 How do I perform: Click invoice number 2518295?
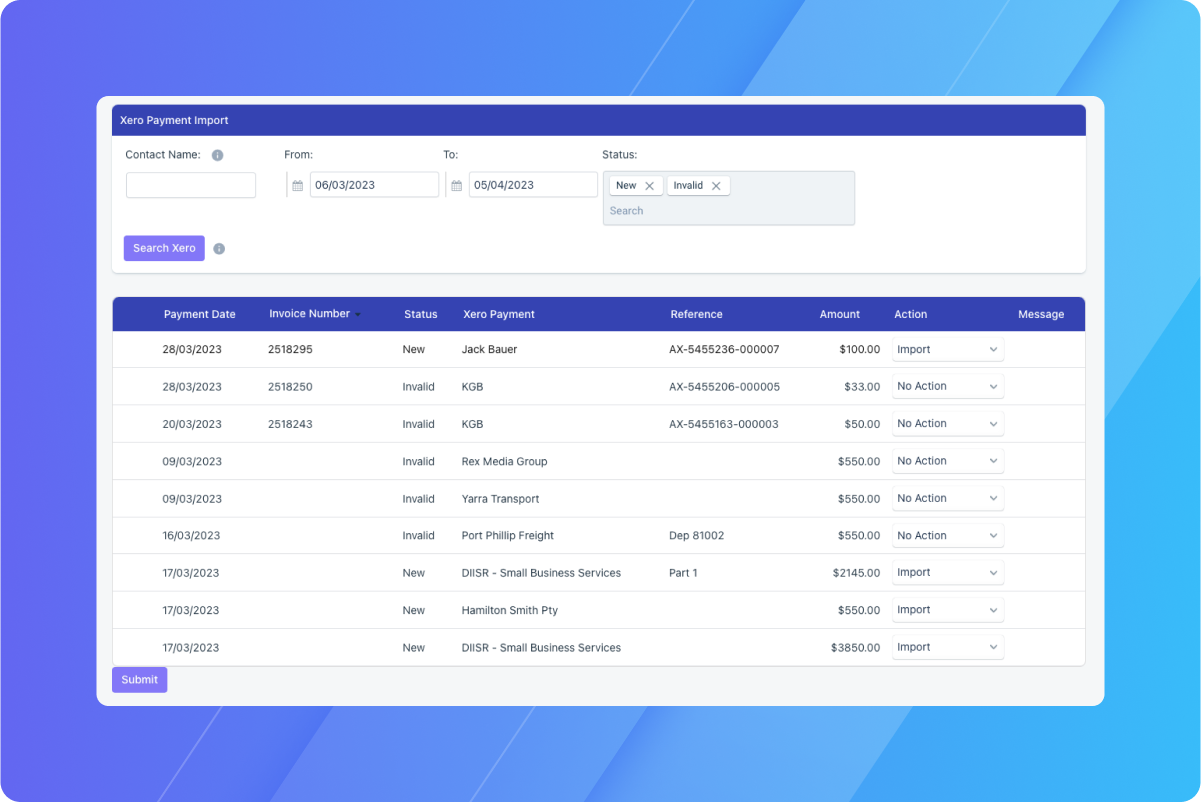tap(290, 350)
